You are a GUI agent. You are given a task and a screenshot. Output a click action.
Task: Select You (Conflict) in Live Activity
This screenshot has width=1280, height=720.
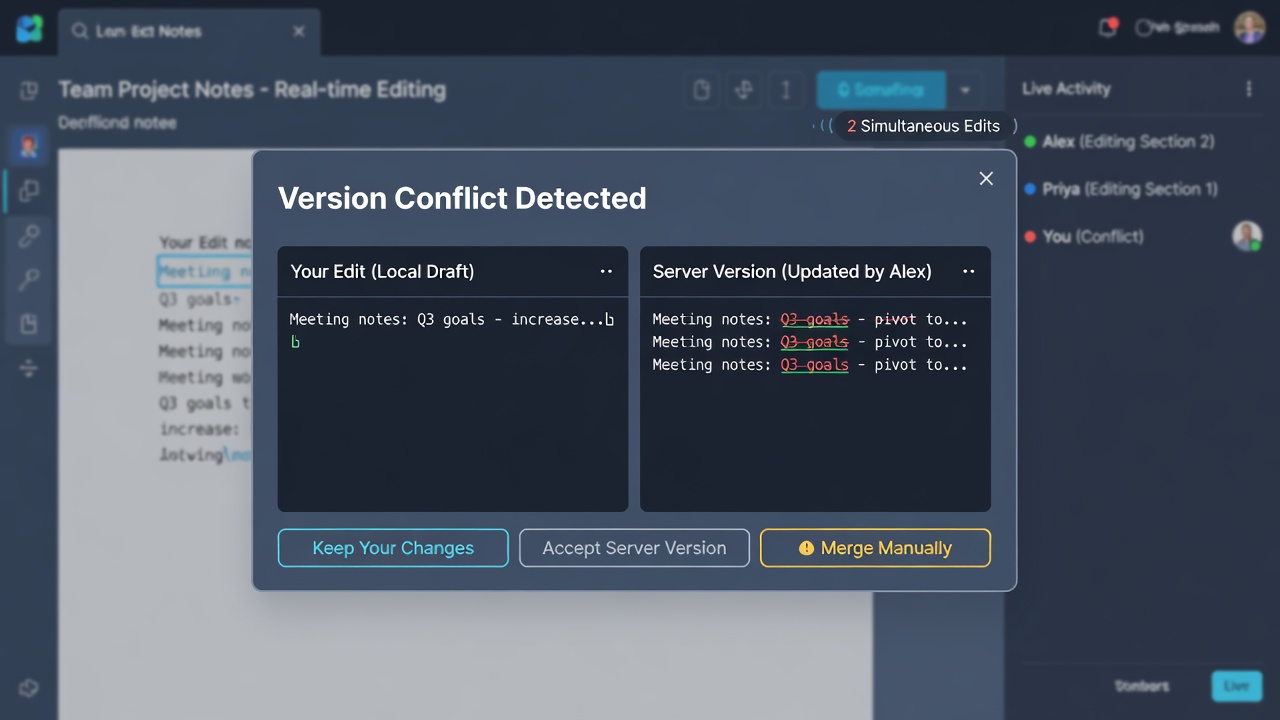[1083, 237]
